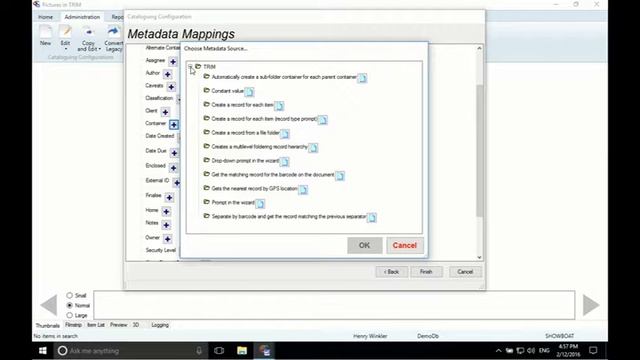The width and height of the screenshot is (640, 360).
Task: Switch to the Filmstrip tab
Action: pyautogui.click(x=73, y=325)
